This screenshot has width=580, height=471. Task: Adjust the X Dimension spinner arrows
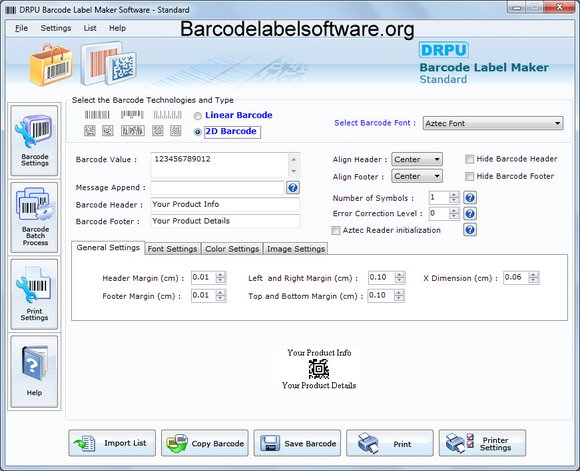click(533, 277)
